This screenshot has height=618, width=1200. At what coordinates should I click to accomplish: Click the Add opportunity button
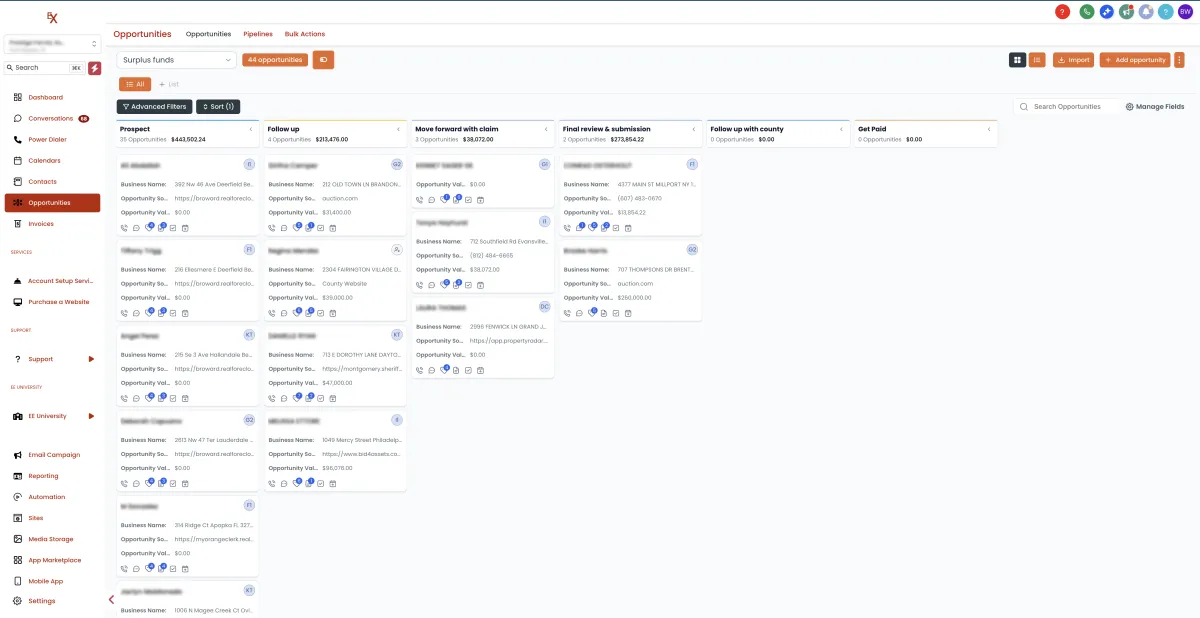click(x=1135, y=60)
